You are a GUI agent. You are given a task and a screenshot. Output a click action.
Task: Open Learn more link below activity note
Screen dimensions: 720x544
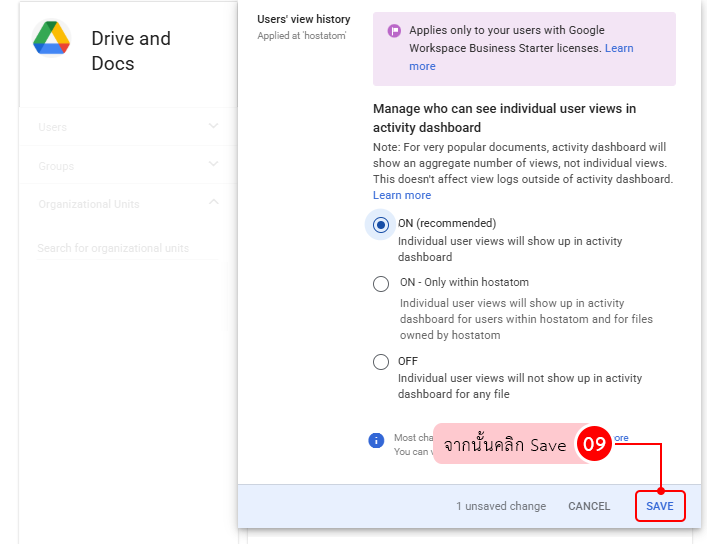[x=402, y=195]
